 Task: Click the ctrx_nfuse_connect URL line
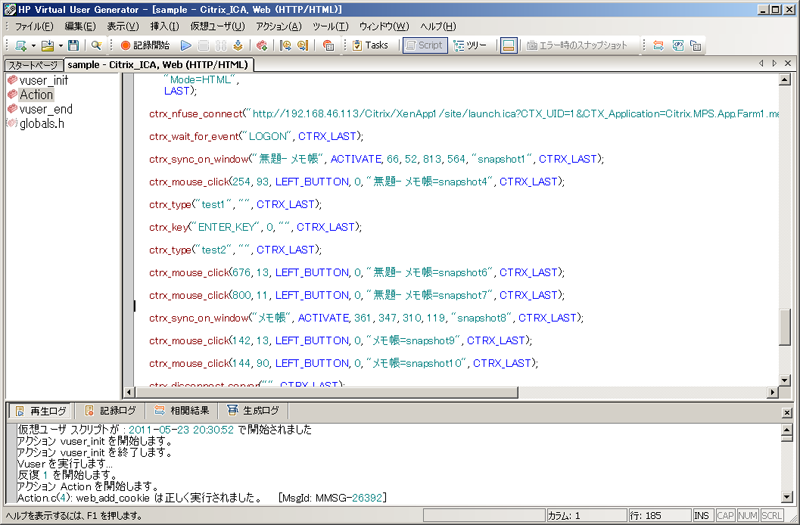pos(464,114)
